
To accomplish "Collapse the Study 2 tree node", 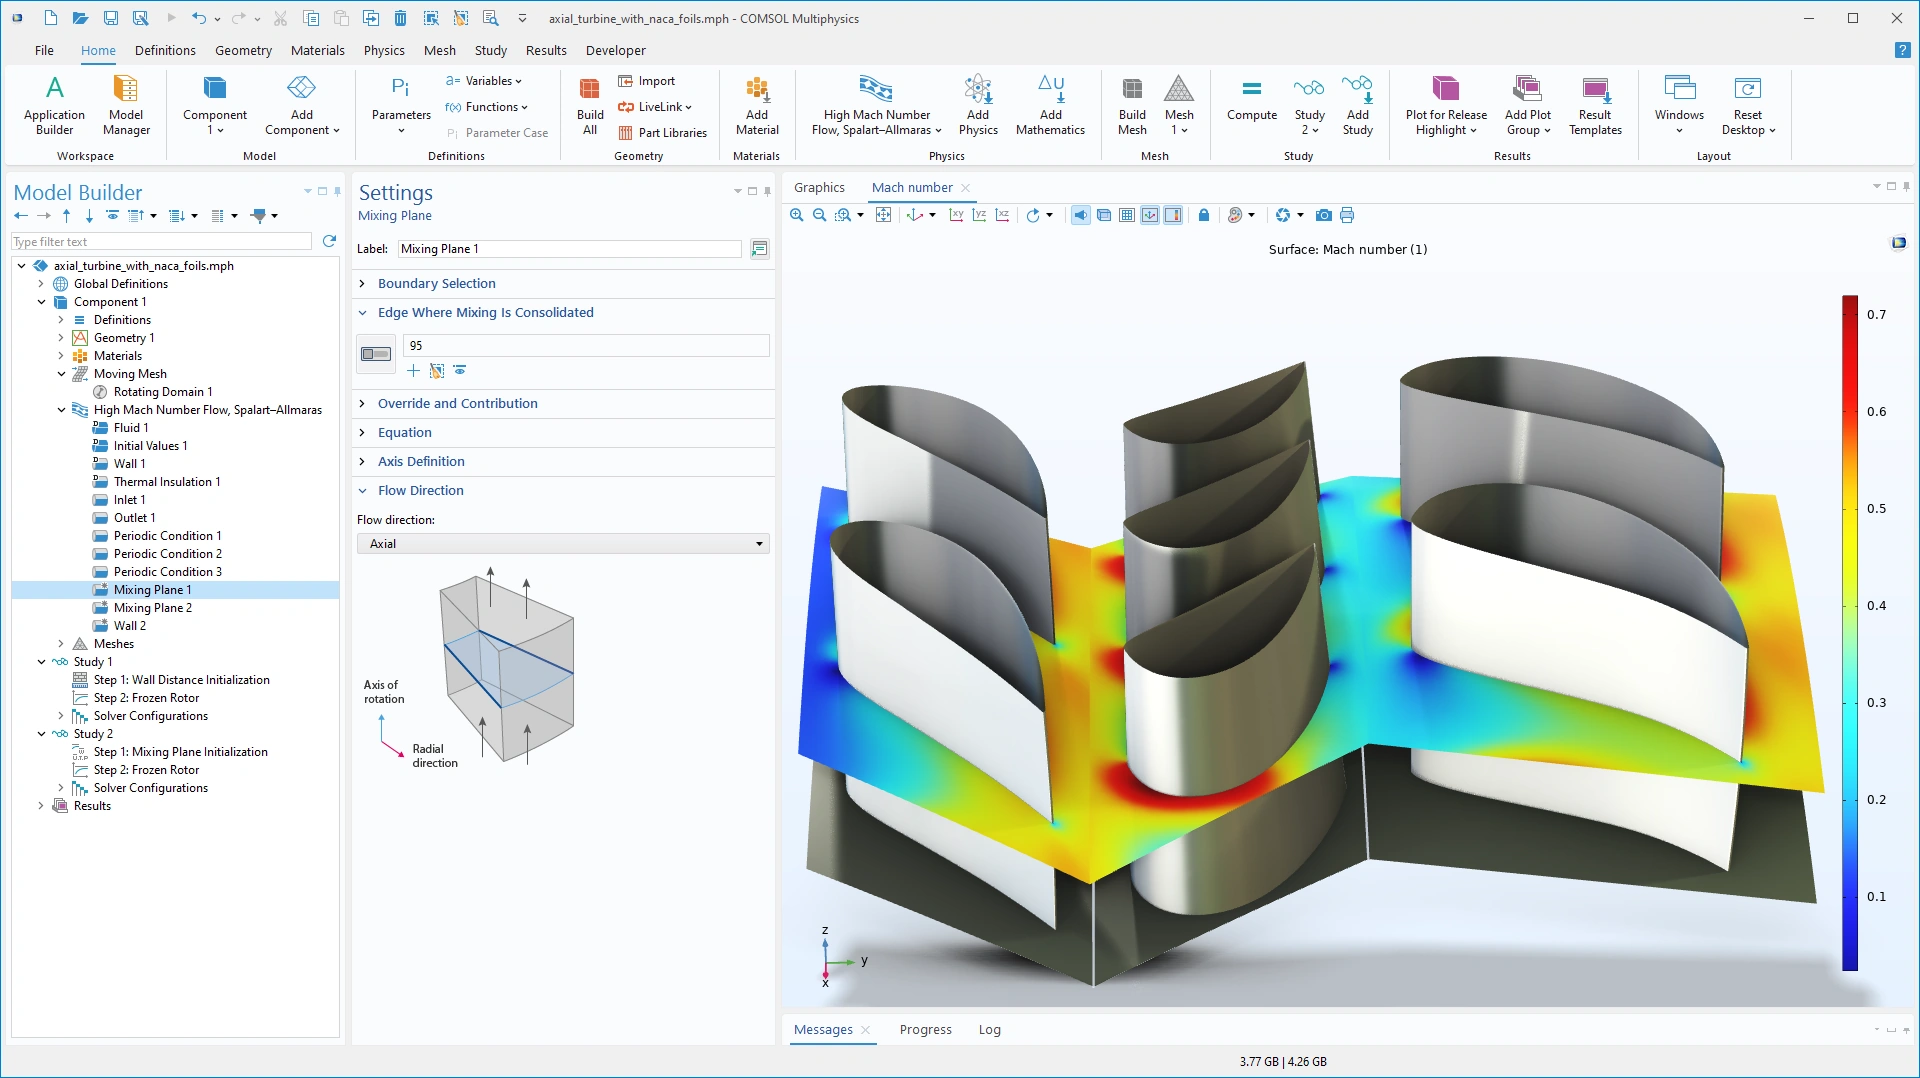I will tap(41, 734).
